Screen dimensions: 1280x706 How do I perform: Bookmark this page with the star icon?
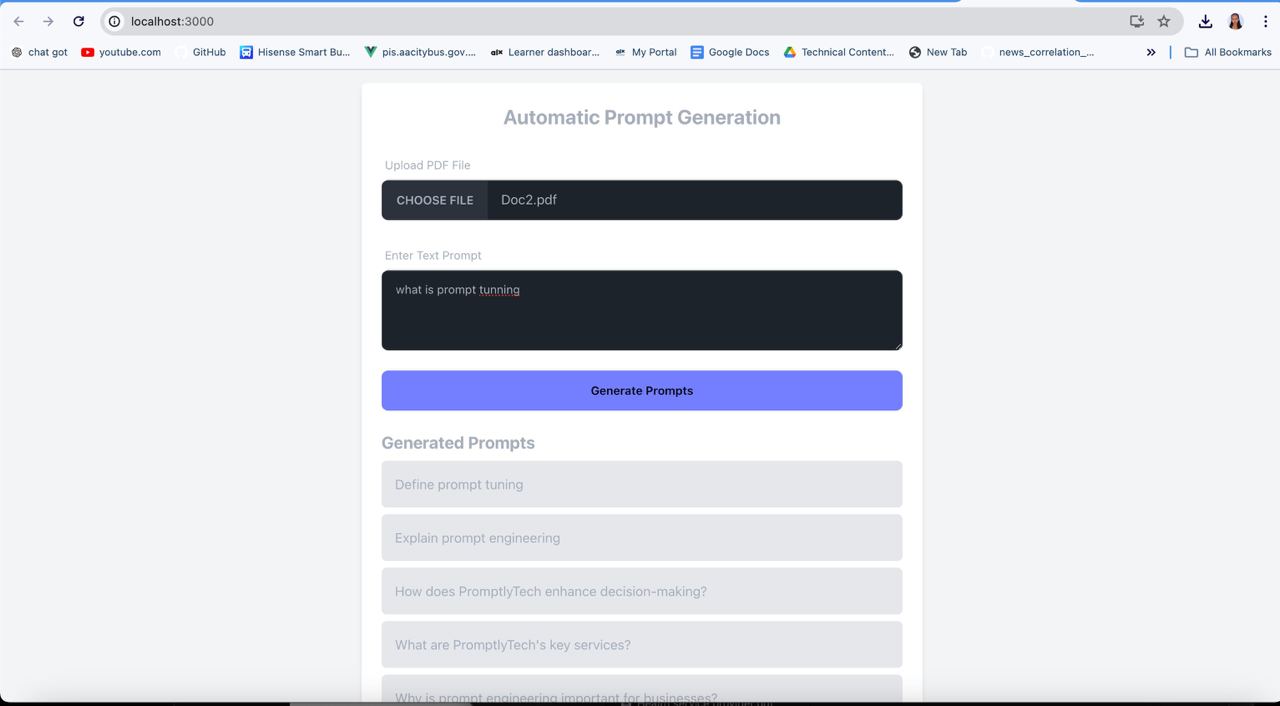(1164, 21)
